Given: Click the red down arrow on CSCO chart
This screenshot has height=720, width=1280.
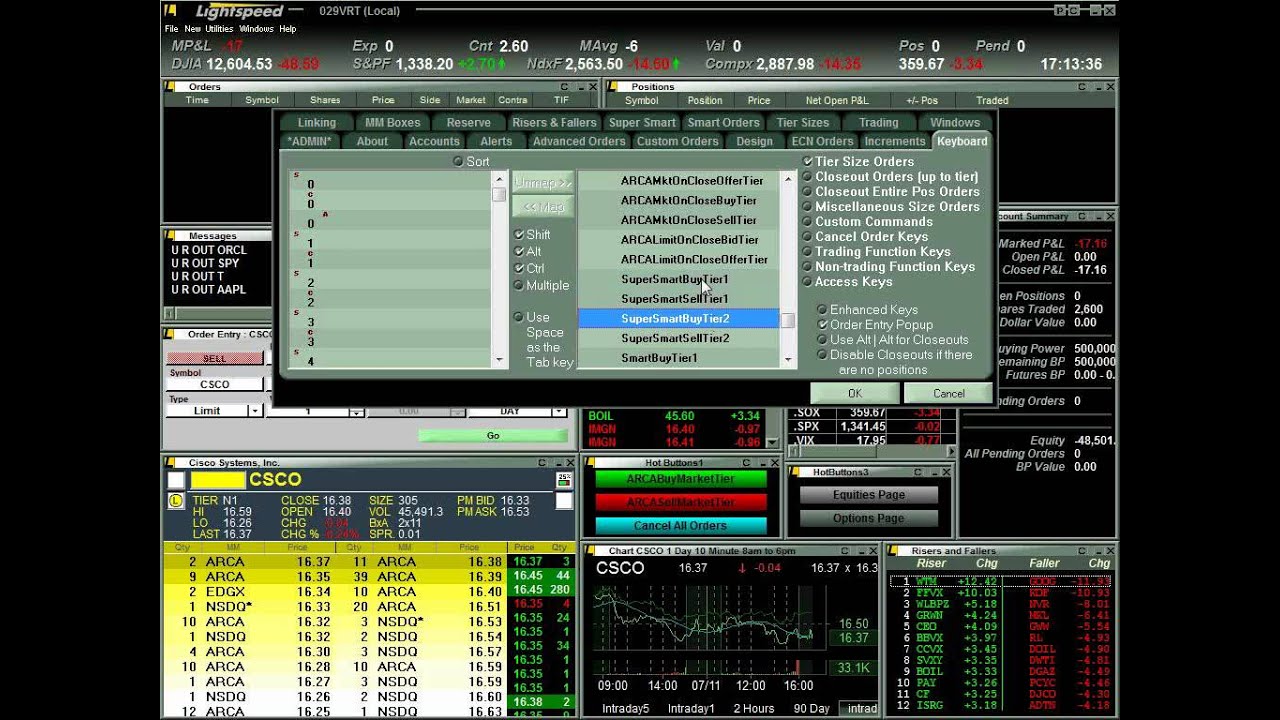Looking at the screenshot, I should point(742,568).
